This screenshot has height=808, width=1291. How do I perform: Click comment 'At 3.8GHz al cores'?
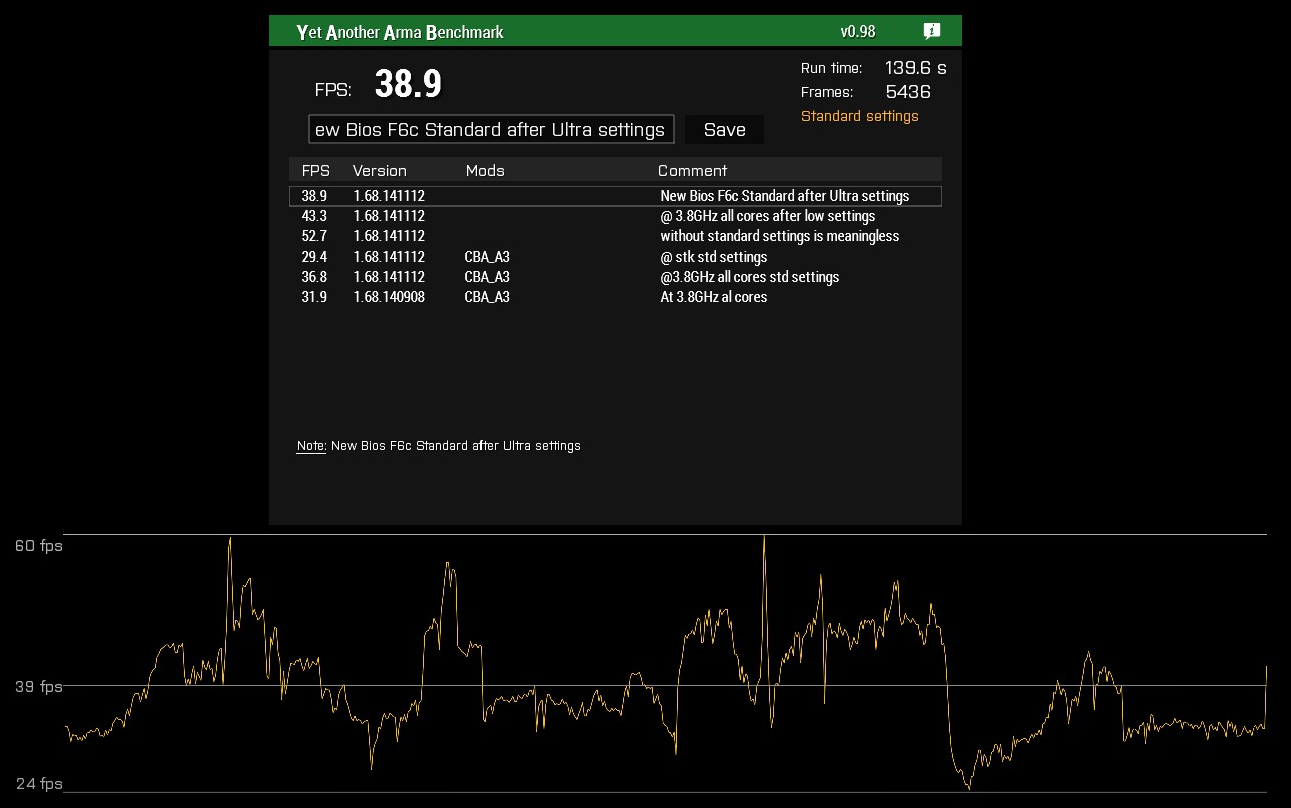point(714,297)
